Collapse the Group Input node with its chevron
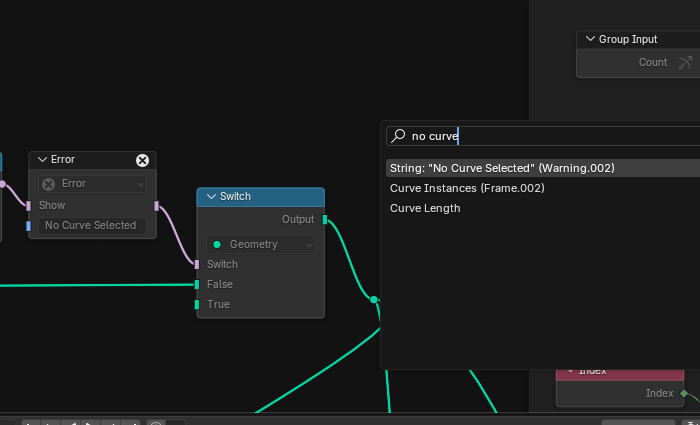Image resolution: width=700 pixels, height=425 pixels. click(x=590, y=39)
